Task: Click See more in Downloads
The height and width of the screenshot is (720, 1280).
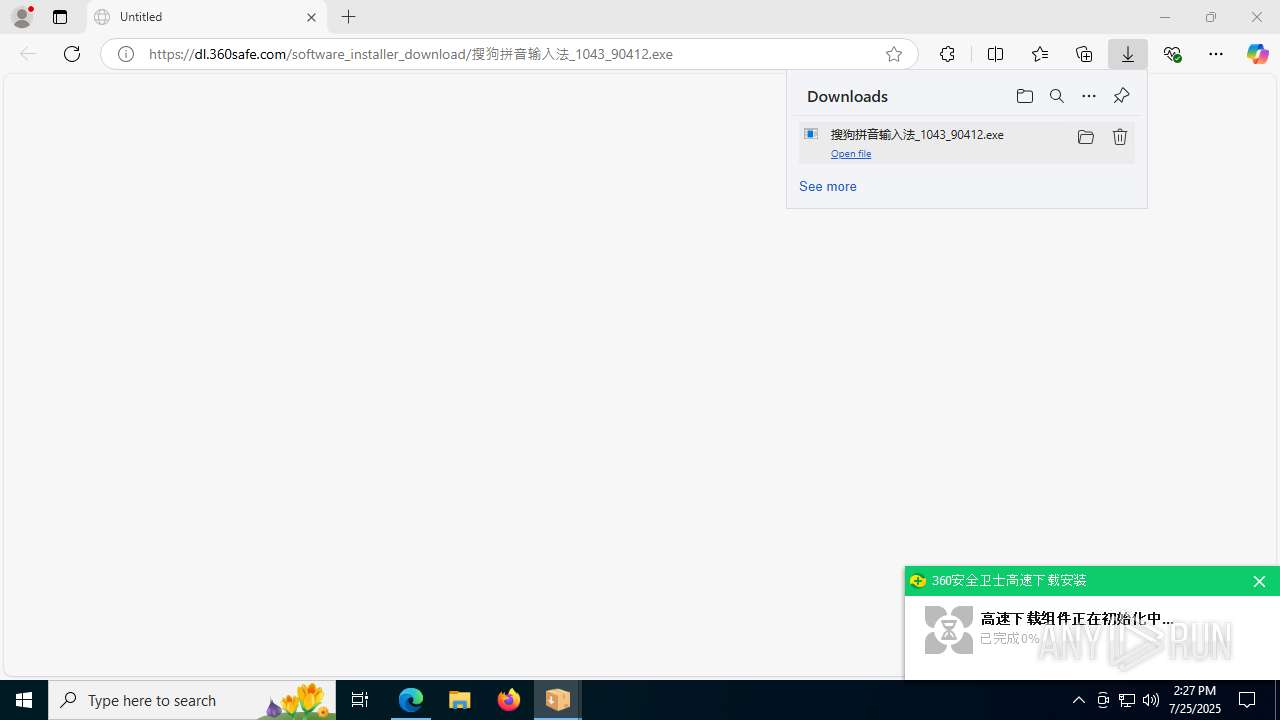Action: pyautogui.click(x=828, y=186)
